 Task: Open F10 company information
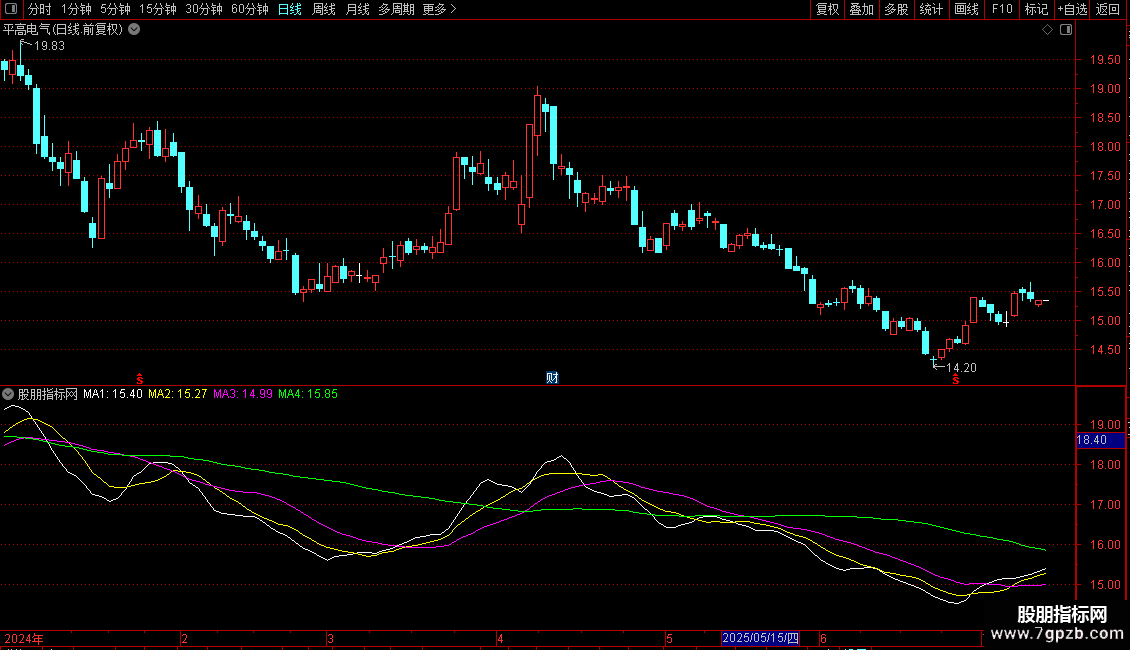pyautogui.click(x=1002, y=9)
